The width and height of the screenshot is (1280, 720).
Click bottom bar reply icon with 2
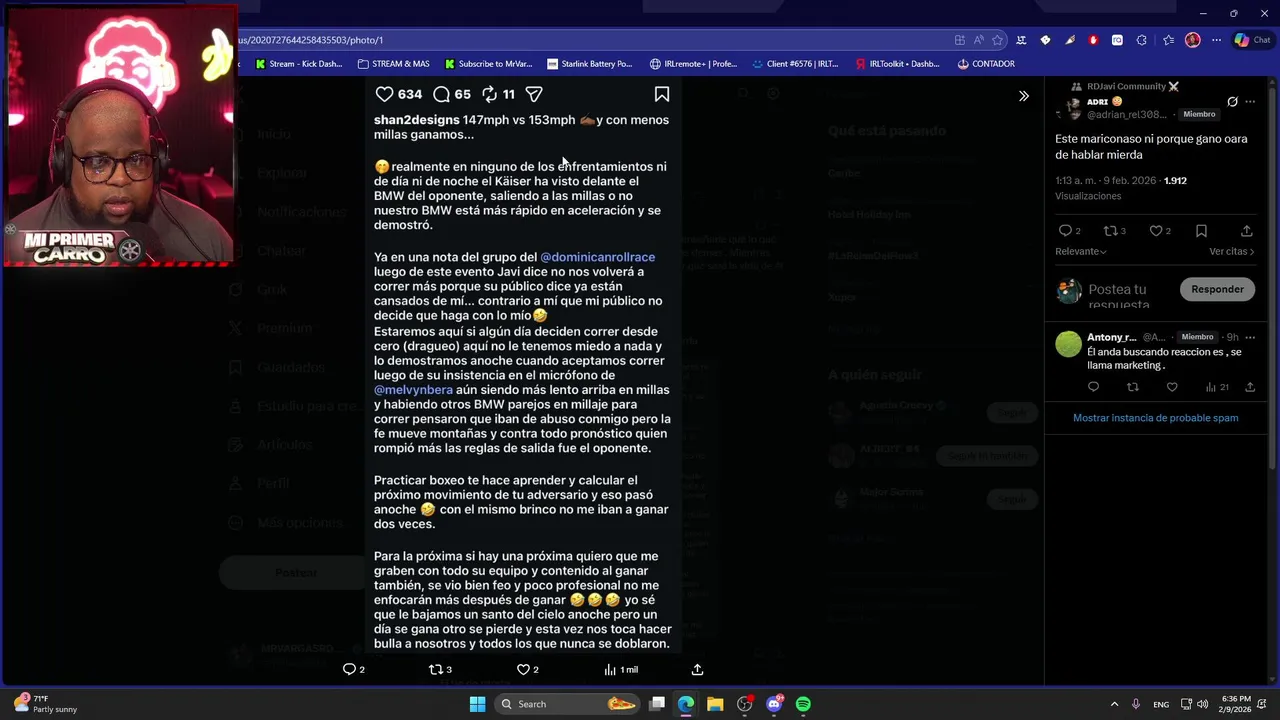click(x=354, y=669)
